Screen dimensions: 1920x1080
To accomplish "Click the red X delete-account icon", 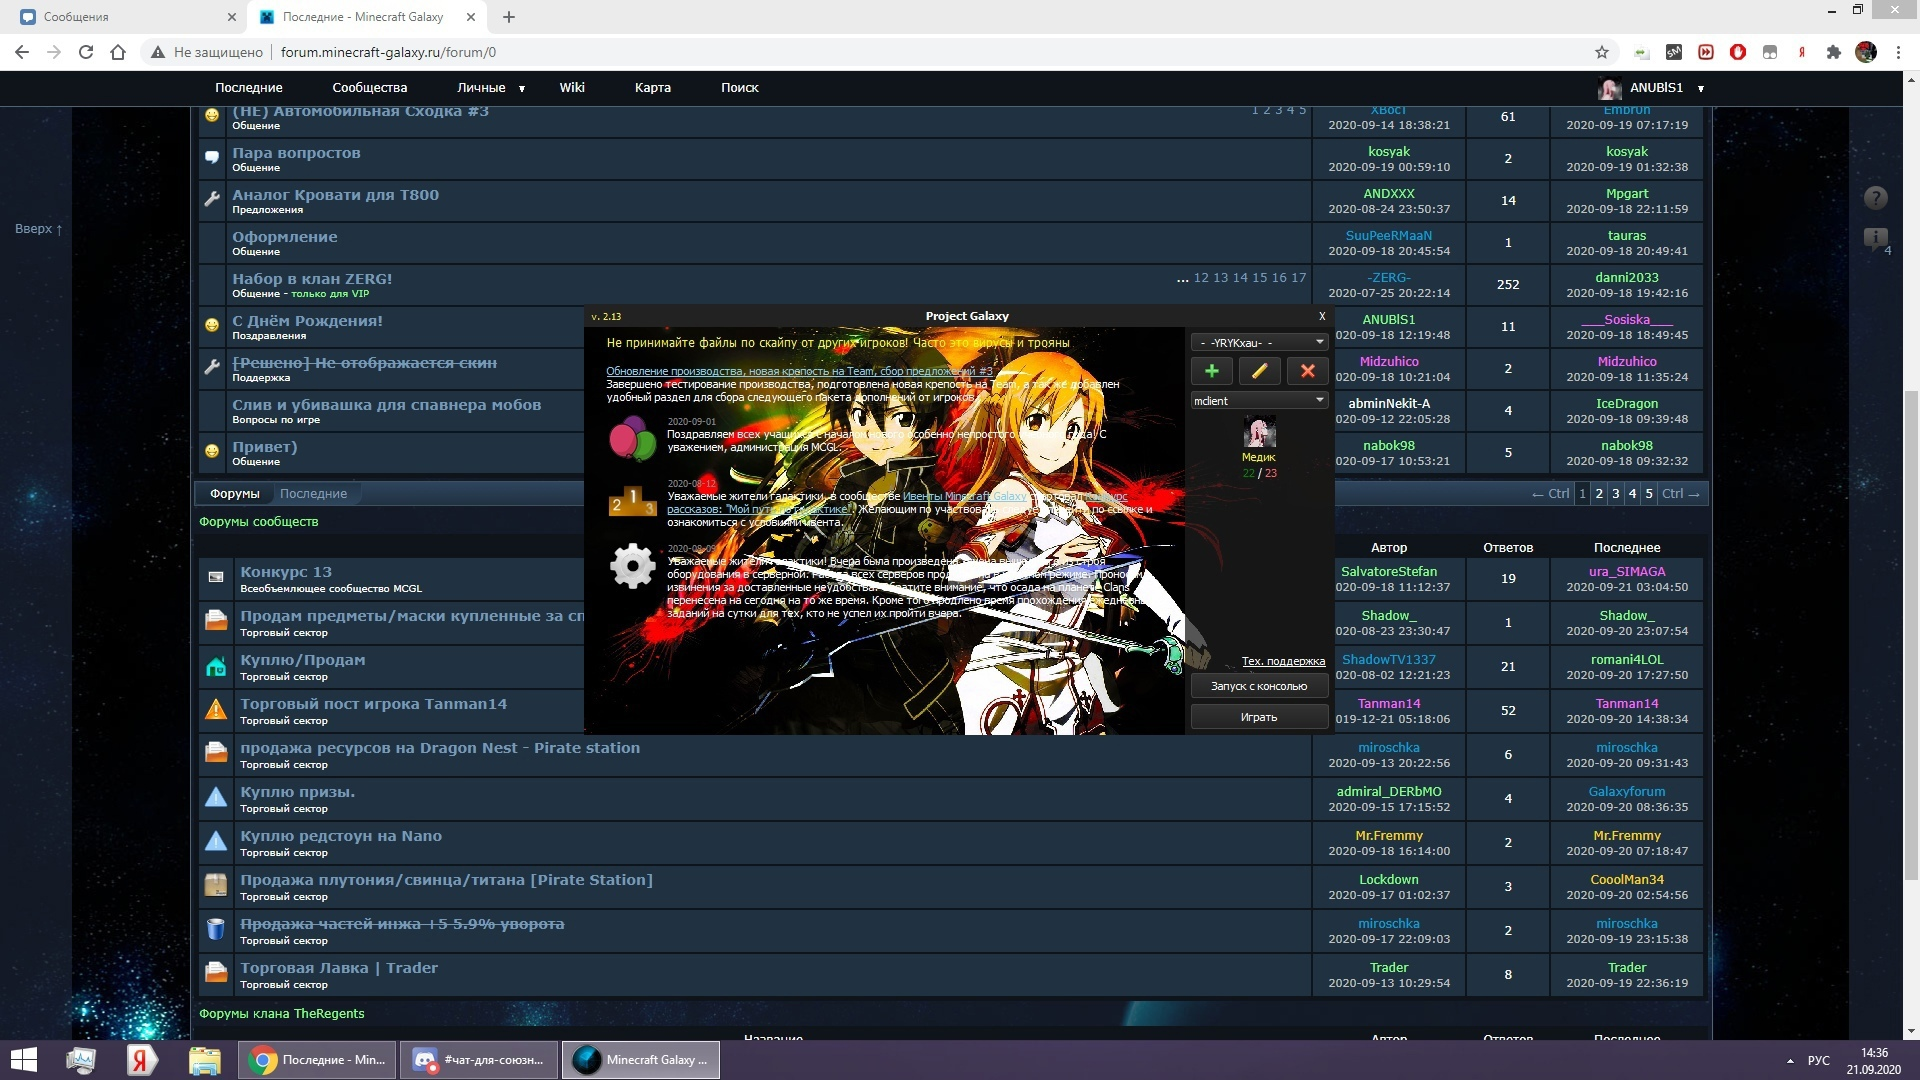I will tap(1307, 371).
